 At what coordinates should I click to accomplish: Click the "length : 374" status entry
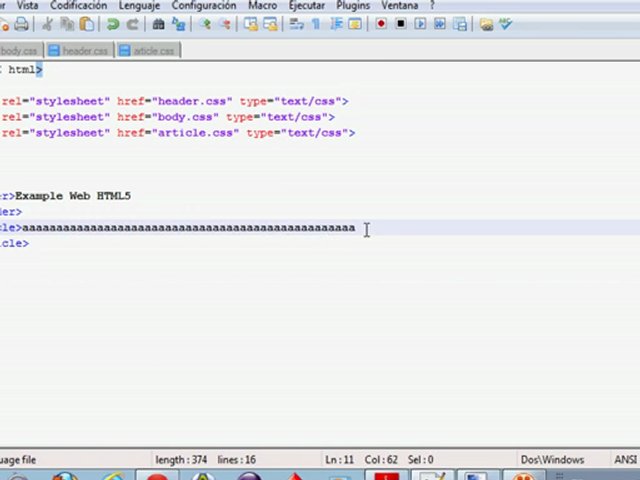click(x=181, y=460)
